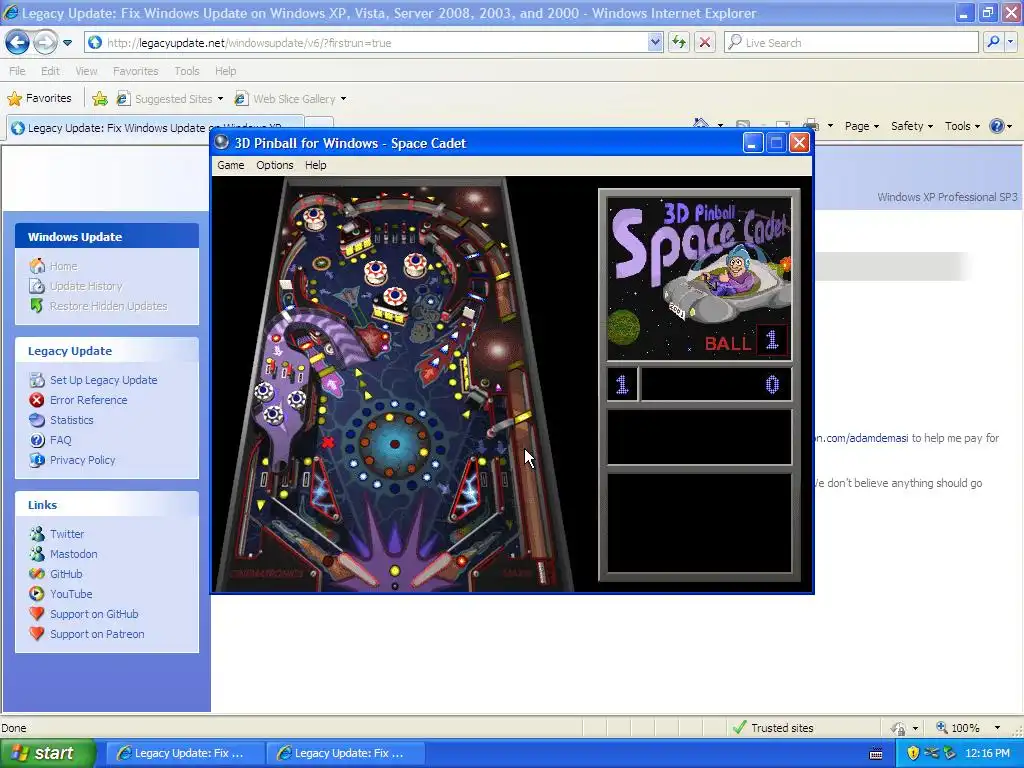The width and height of the screenshot is (1024, 768).
Task: Open the GitHub sidebar link
Action: (x=66, y=574)
